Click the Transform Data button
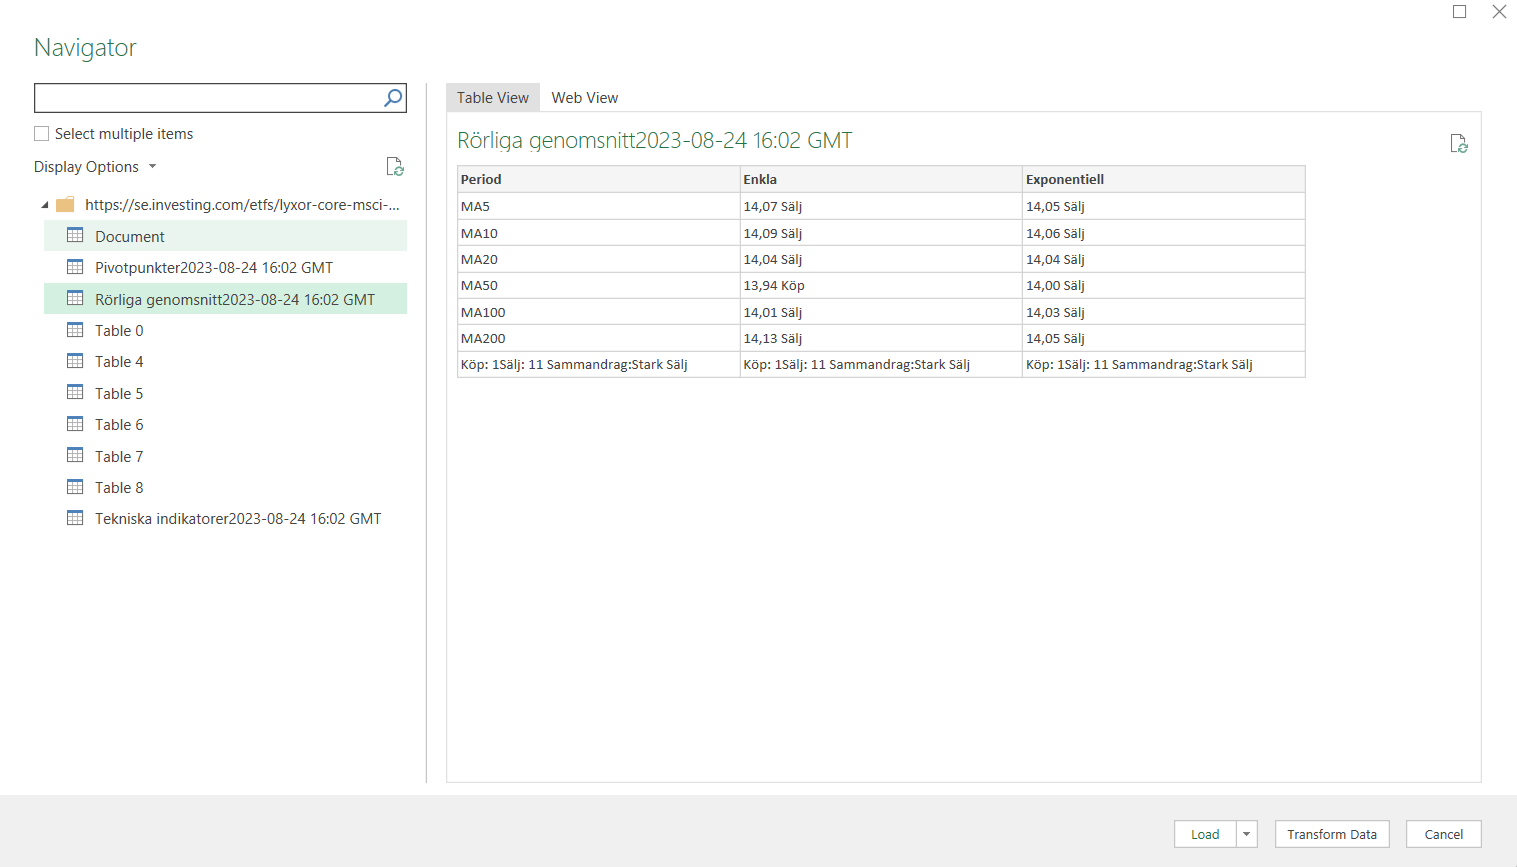Viewport: 1517px width, 867px height. pos(1331,834)
